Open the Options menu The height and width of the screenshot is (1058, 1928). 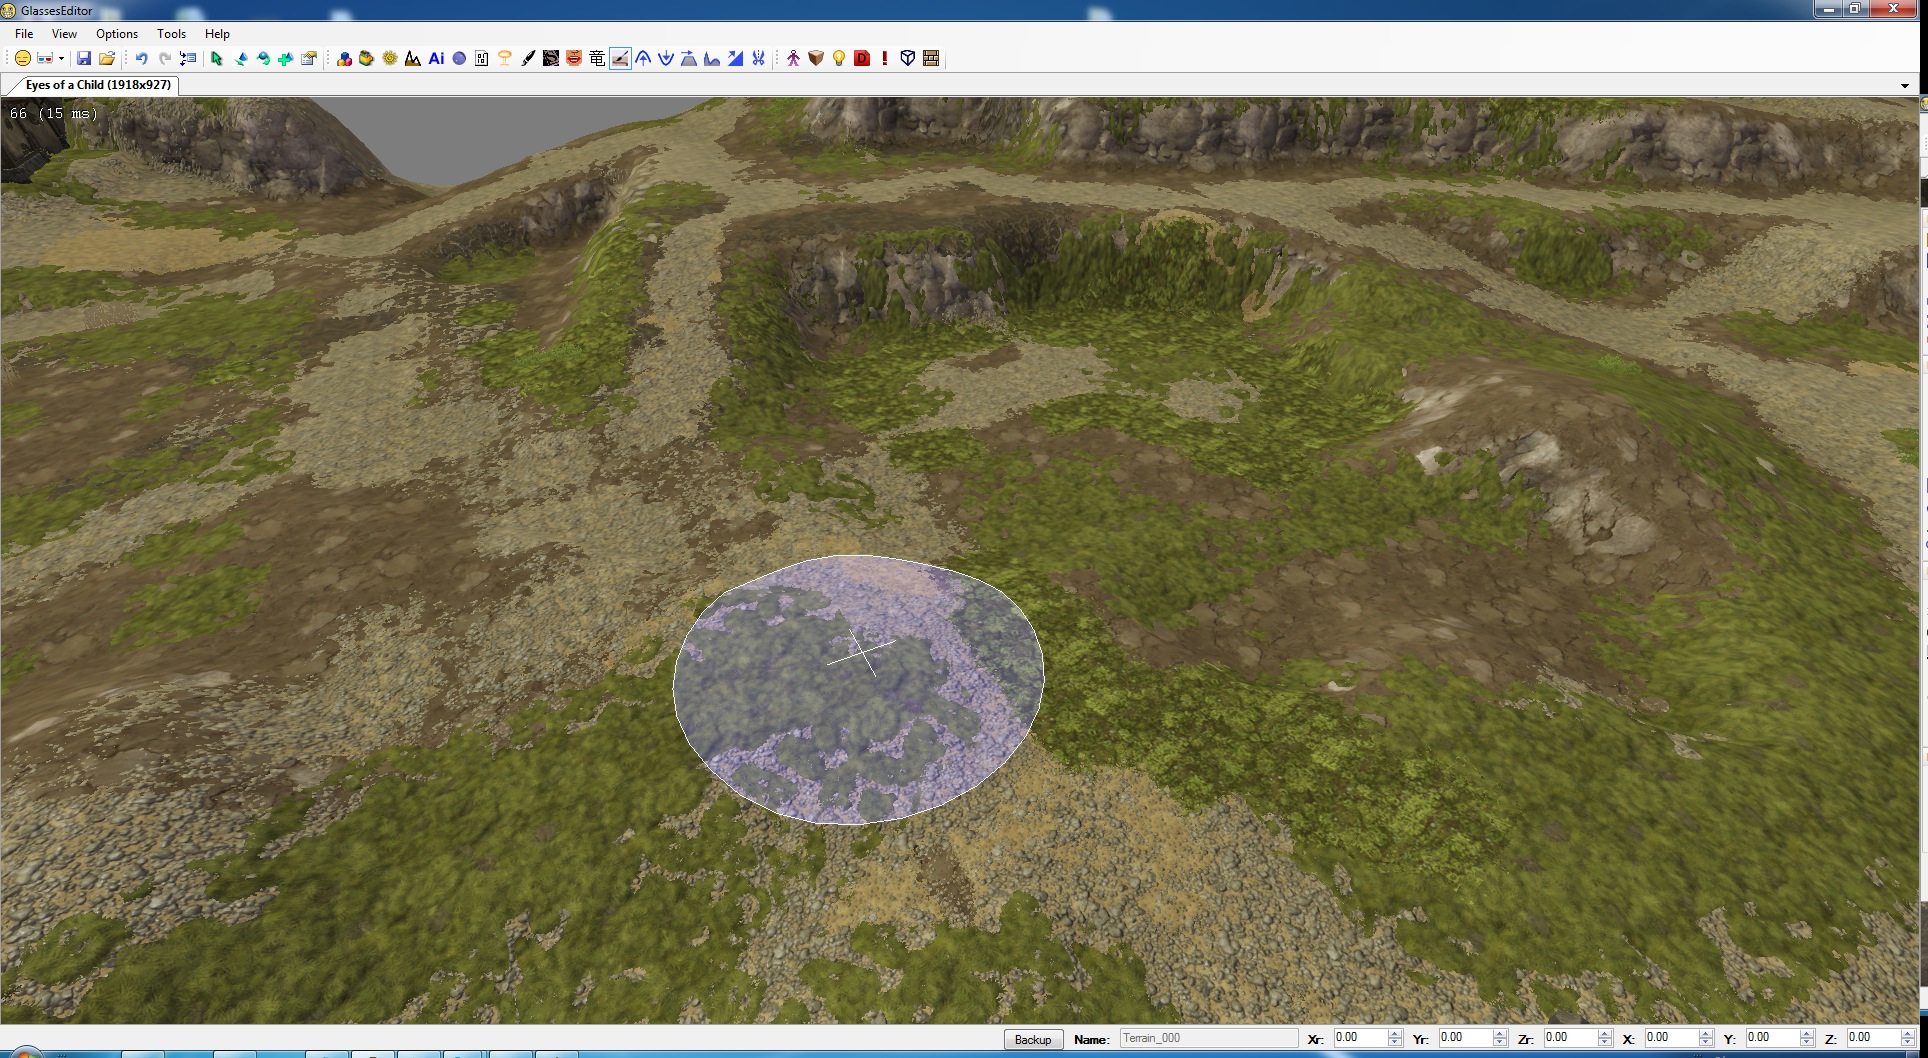click(x=117, y=34)
